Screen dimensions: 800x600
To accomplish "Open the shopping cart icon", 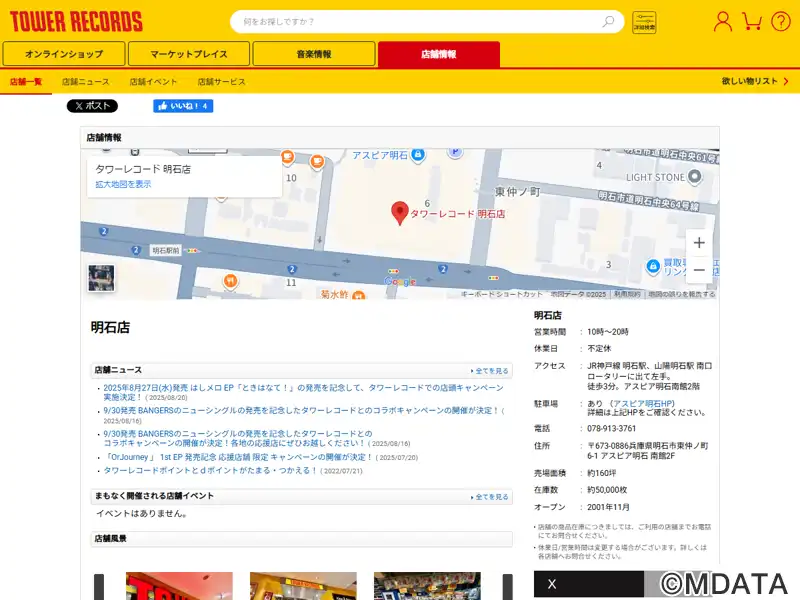I will tap(752, 21).
